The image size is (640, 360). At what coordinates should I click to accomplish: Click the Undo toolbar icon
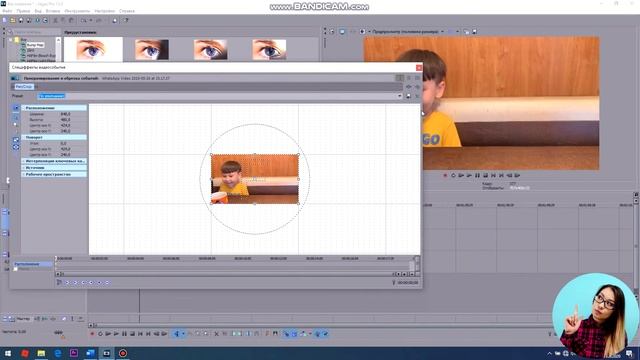84,20
